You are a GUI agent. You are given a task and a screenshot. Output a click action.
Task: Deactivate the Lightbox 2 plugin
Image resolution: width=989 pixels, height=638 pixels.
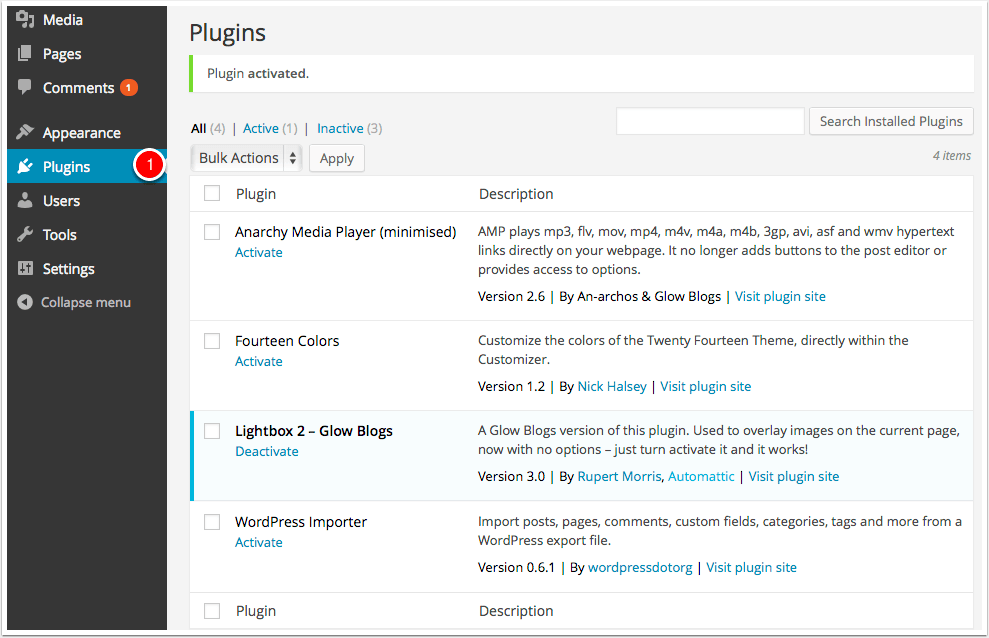[x=266, y=451]
